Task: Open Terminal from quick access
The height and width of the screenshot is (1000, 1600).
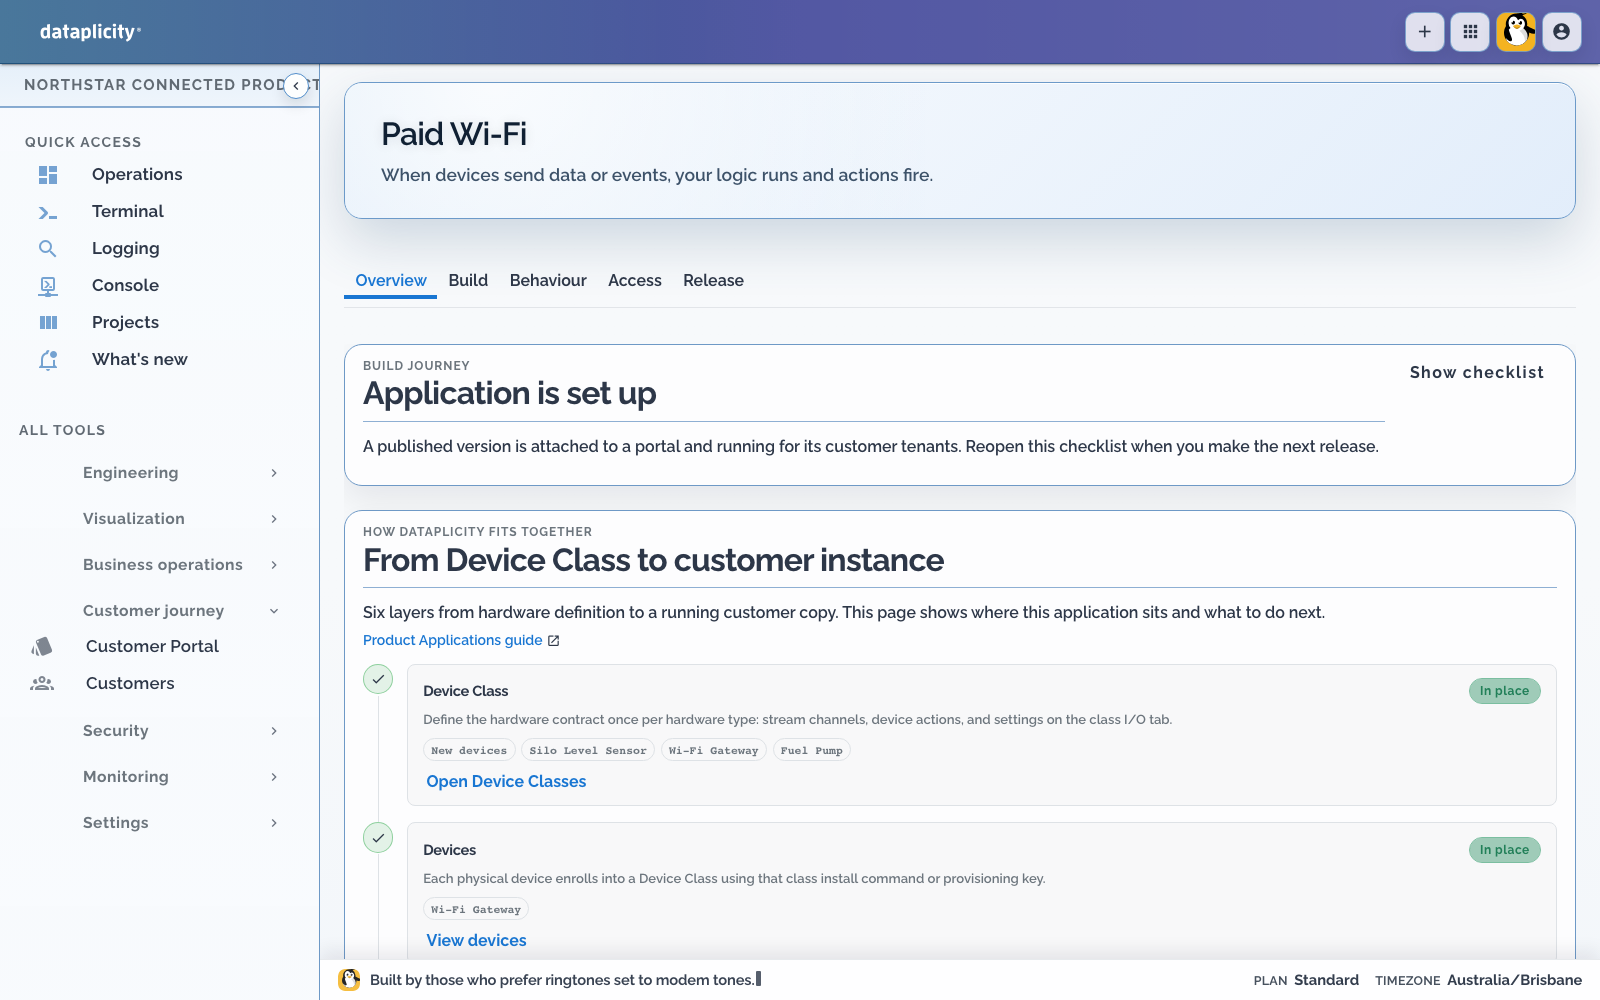Action: click(128, 212)
